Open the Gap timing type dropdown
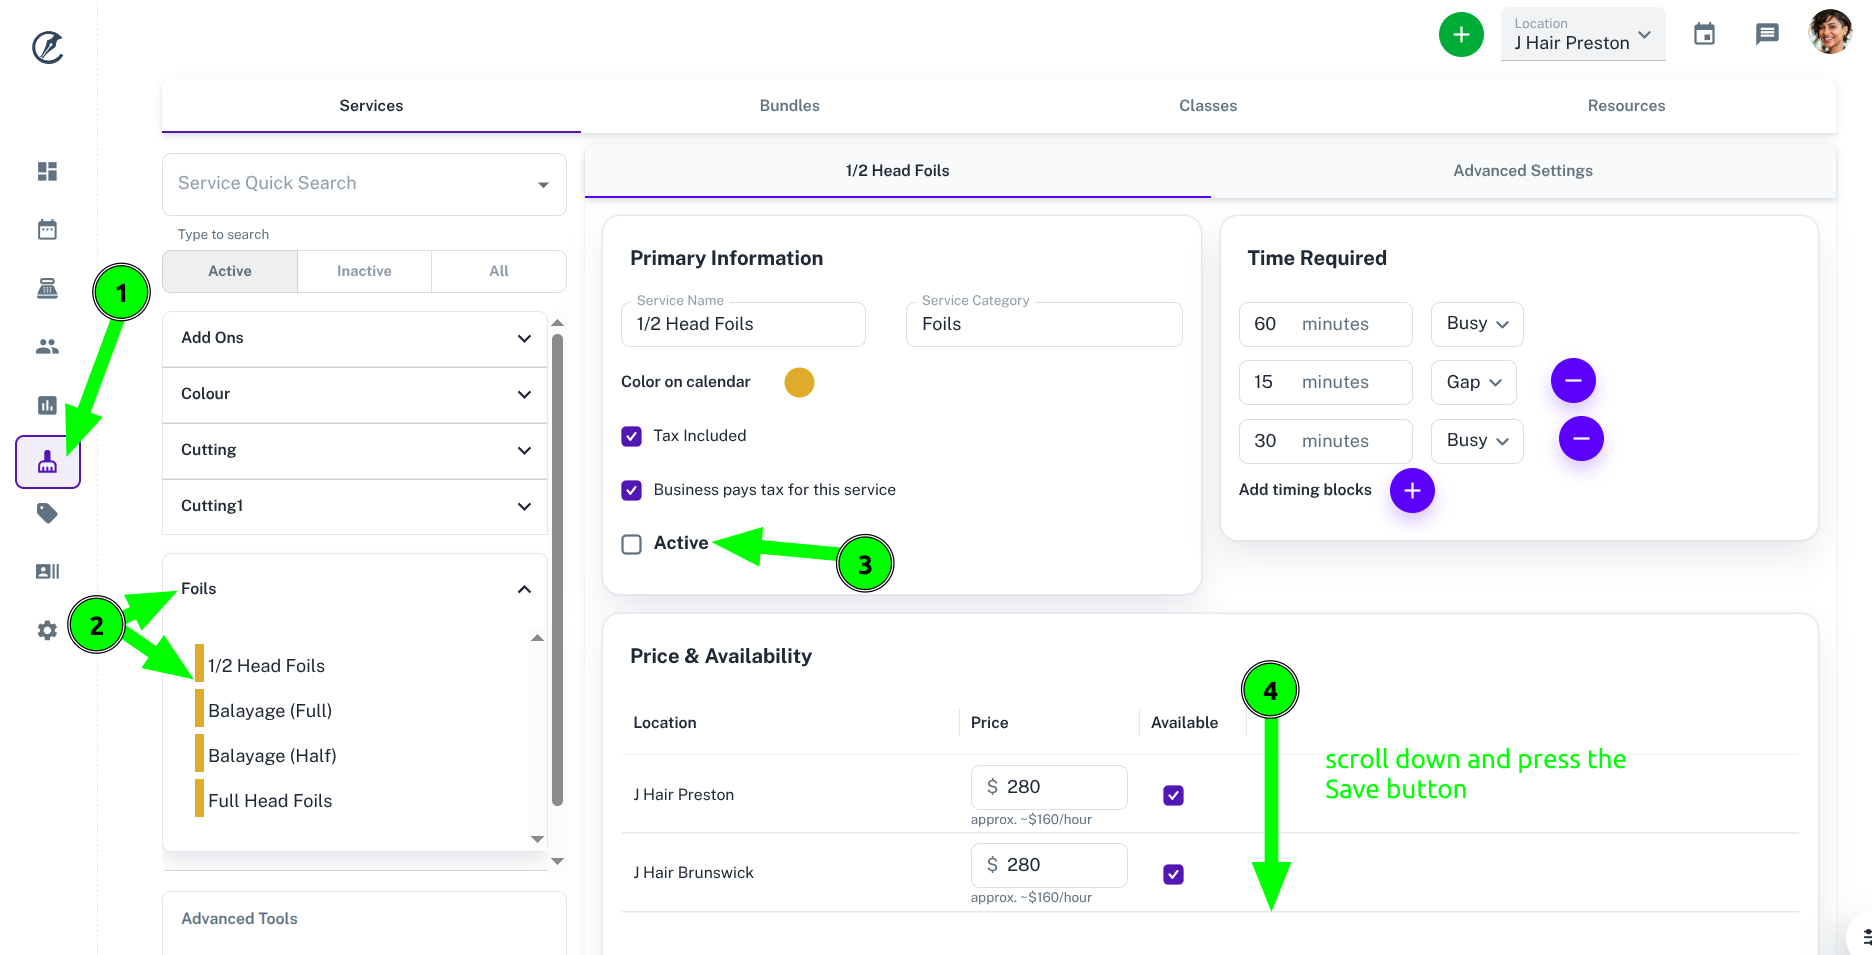Image resolution: width=1872 pixels, height=955 pixels. (x=1473, y=382)
